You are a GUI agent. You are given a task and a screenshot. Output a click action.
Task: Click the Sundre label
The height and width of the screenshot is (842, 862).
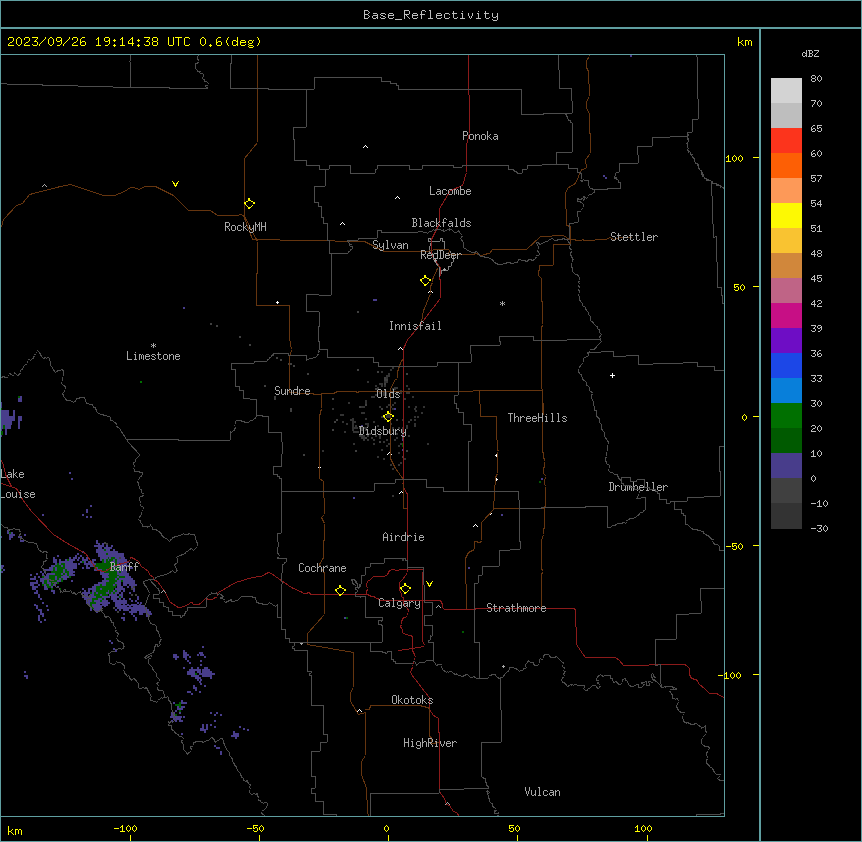click(x=292, y=391)
